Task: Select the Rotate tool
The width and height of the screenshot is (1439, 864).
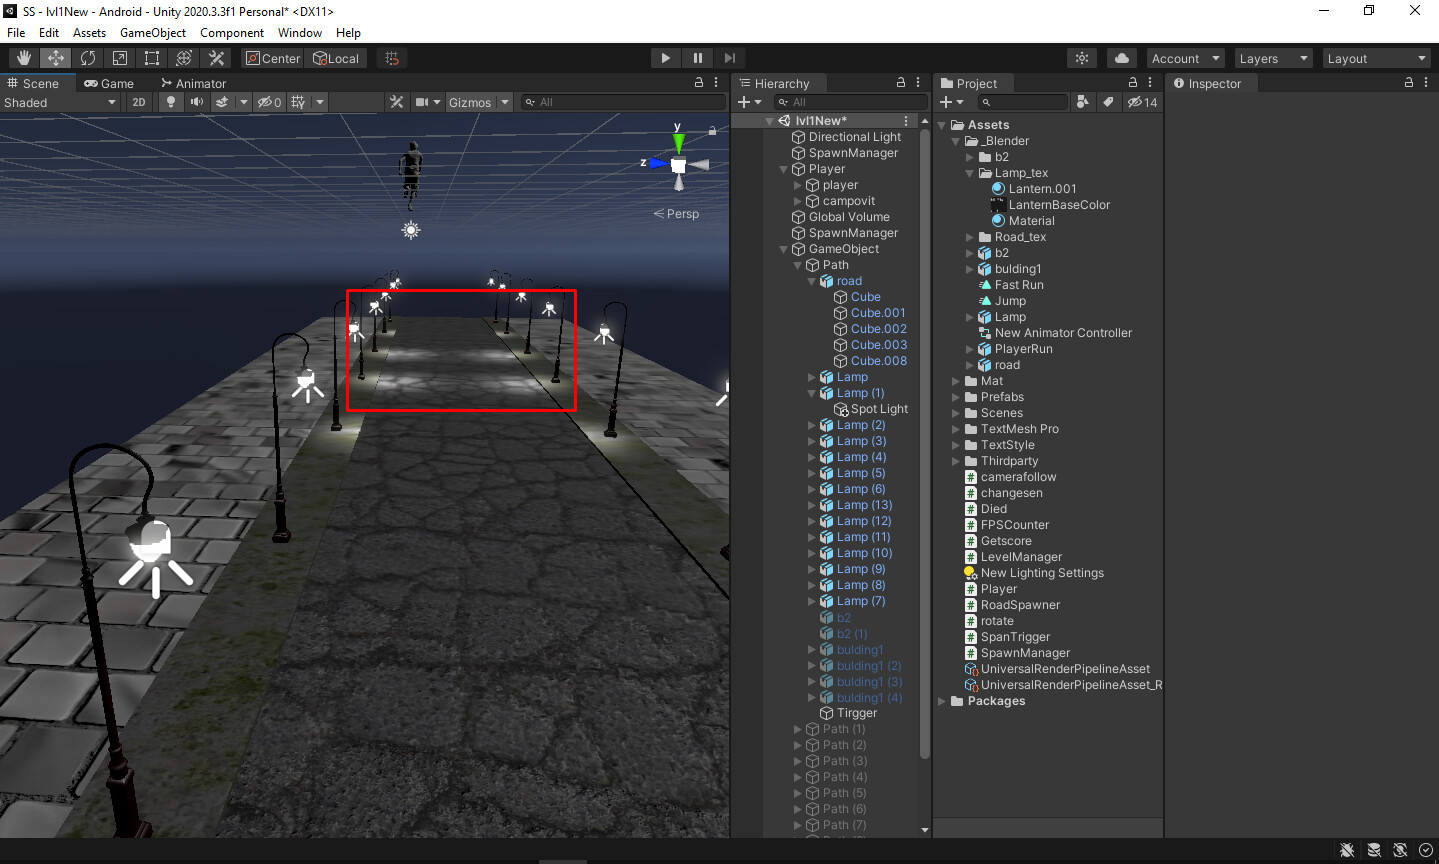Action: tap(88, 58)
